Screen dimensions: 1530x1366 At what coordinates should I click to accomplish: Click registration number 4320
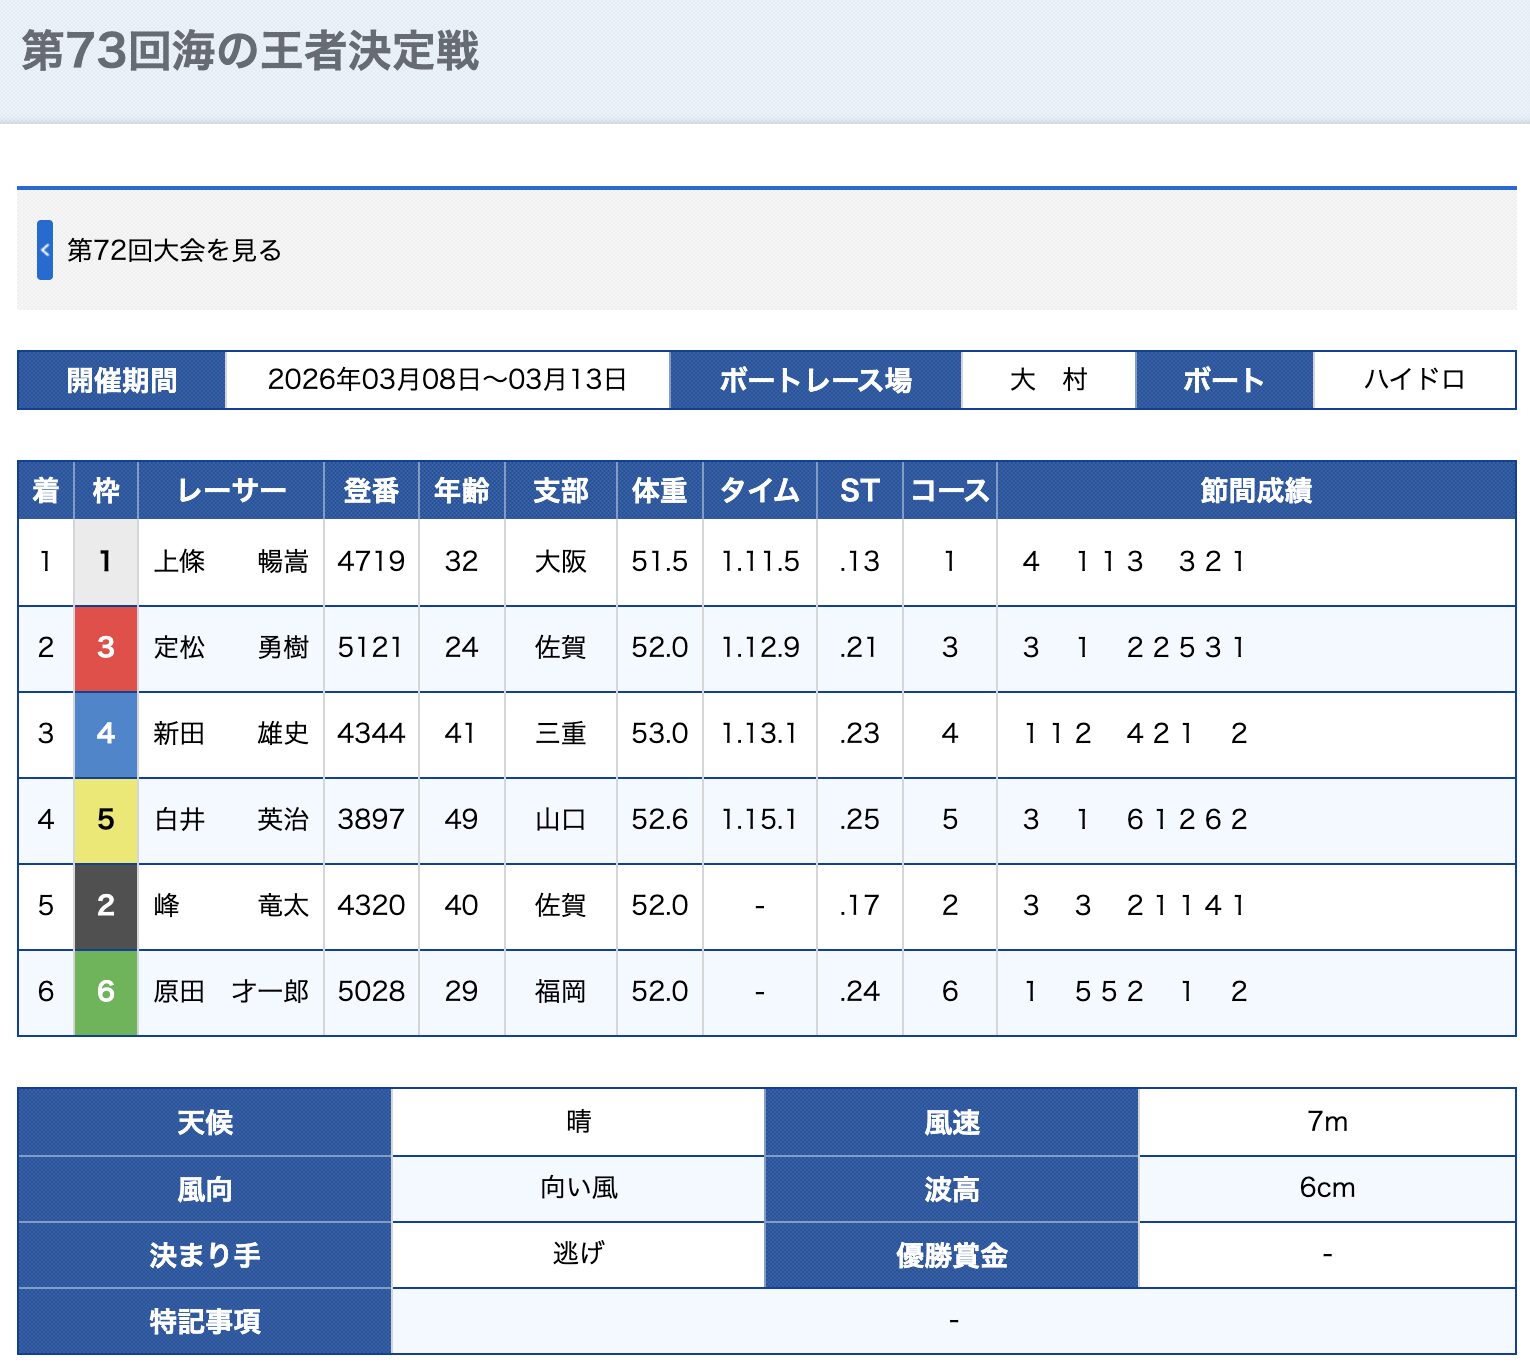pos(371,906)
